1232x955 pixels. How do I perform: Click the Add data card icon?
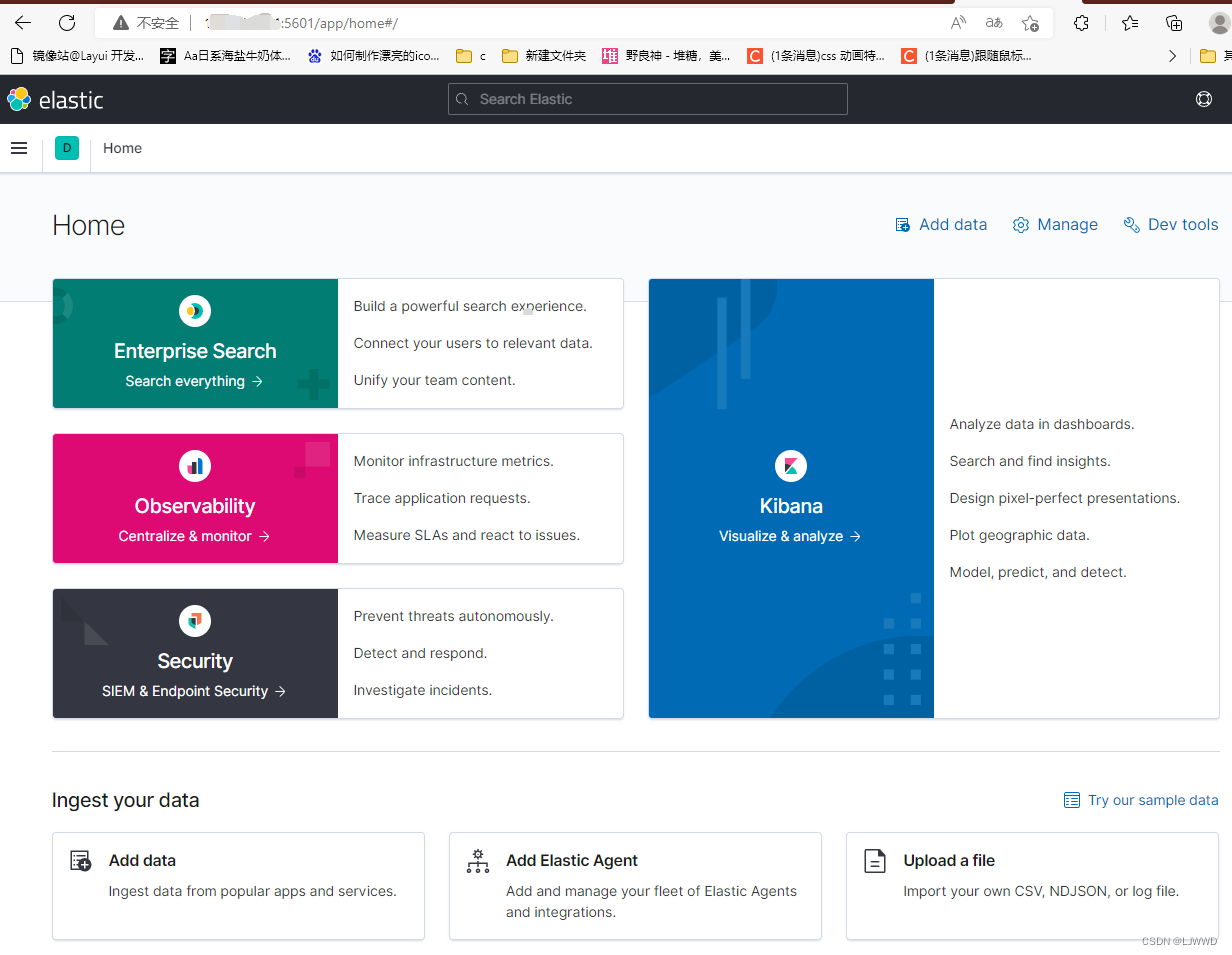81,860
